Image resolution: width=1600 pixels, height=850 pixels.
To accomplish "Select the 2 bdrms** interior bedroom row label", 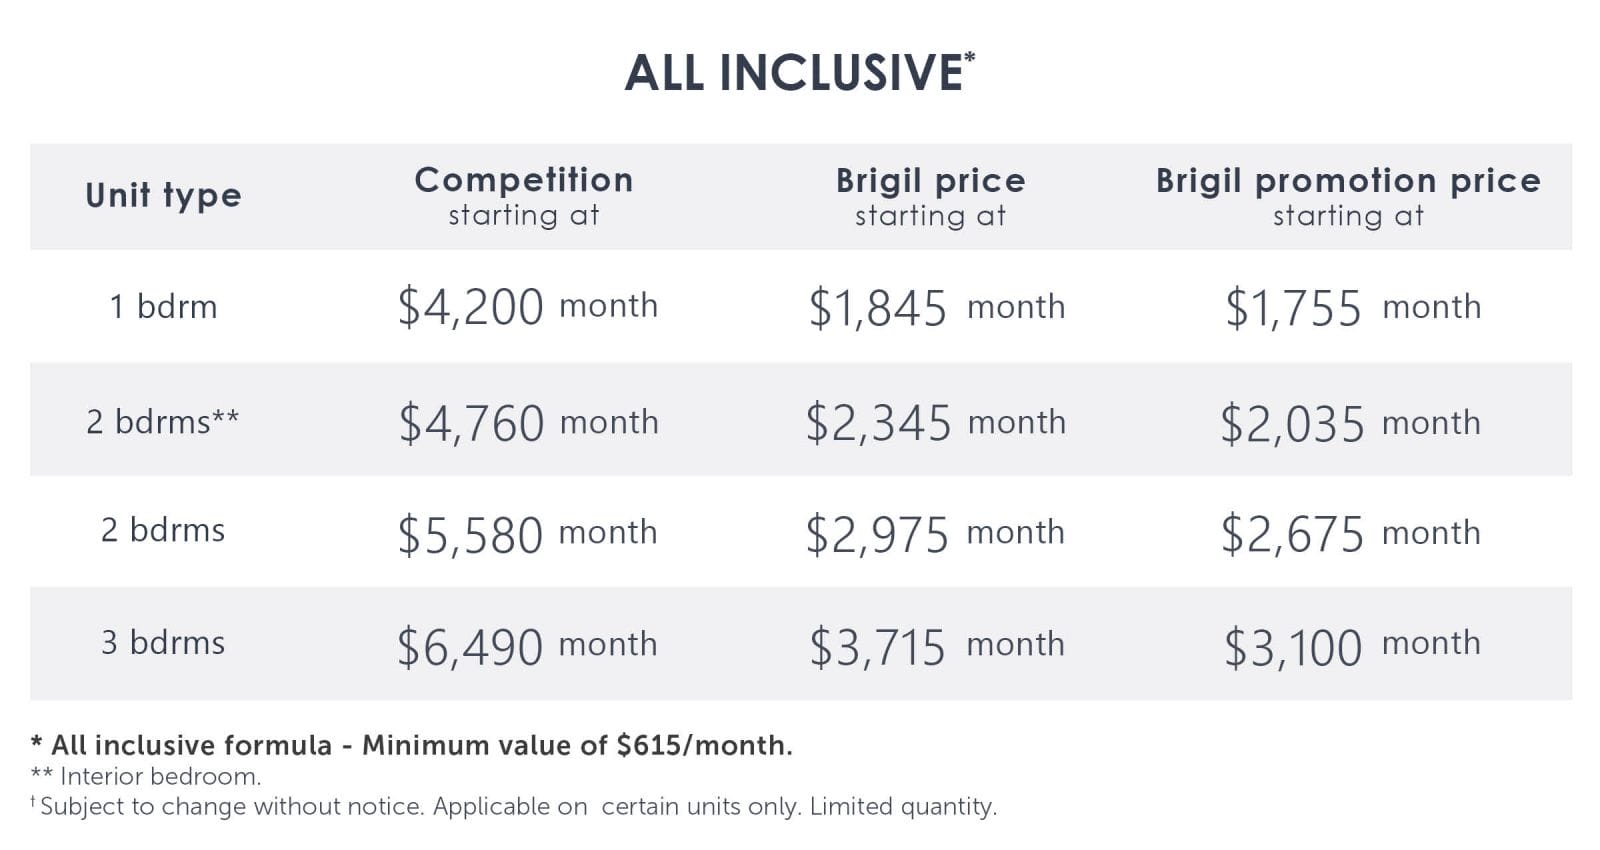I will [x=163, y=421].
